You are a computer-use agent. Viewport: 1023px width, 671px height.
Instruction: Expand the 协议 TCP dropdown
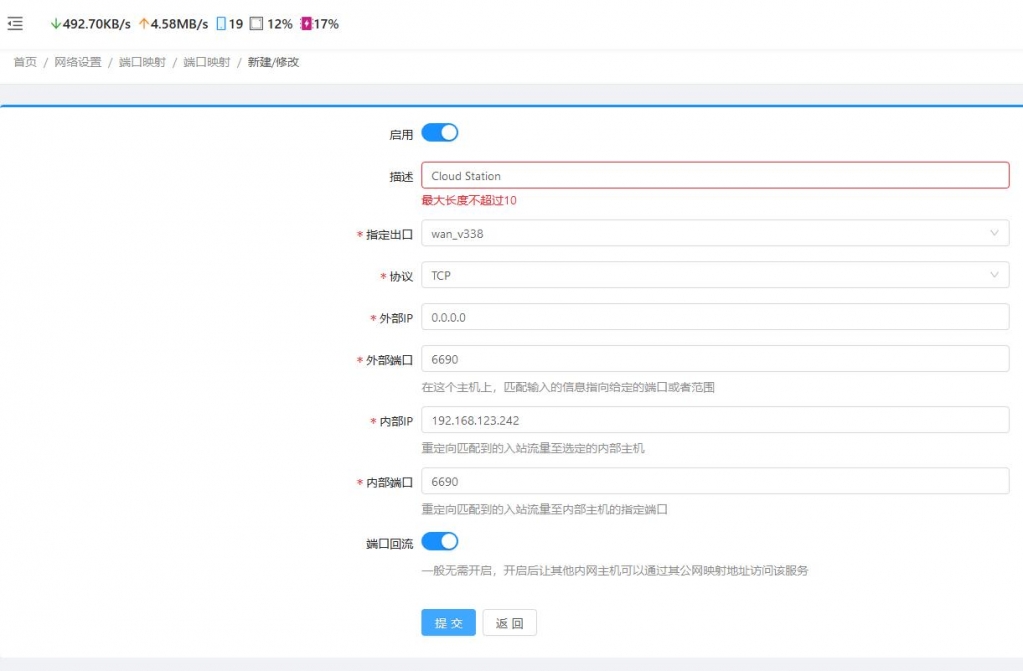coord(714,276)
